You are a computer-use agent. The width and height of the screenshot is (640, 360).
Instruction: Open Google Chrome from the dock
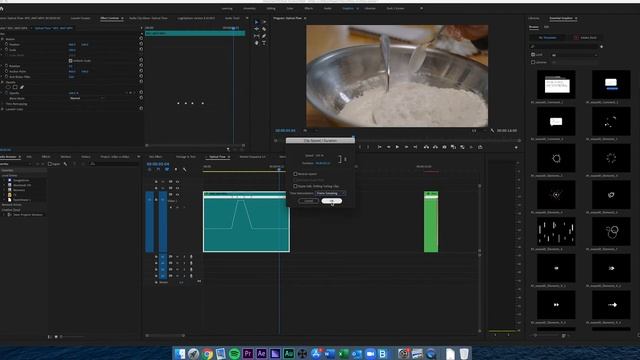(x=207, y=353)
